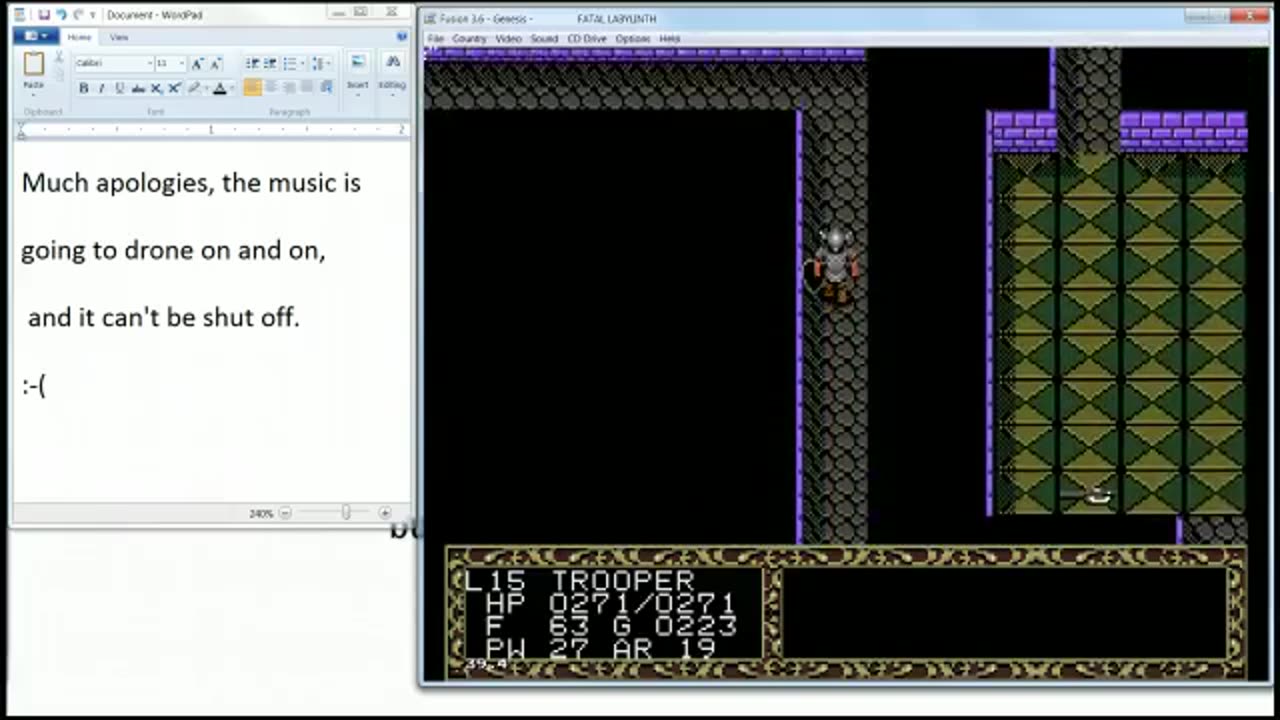
Task: Save the WordPad document via quick access
Action: pyautogui.click(x=44, y=15)
